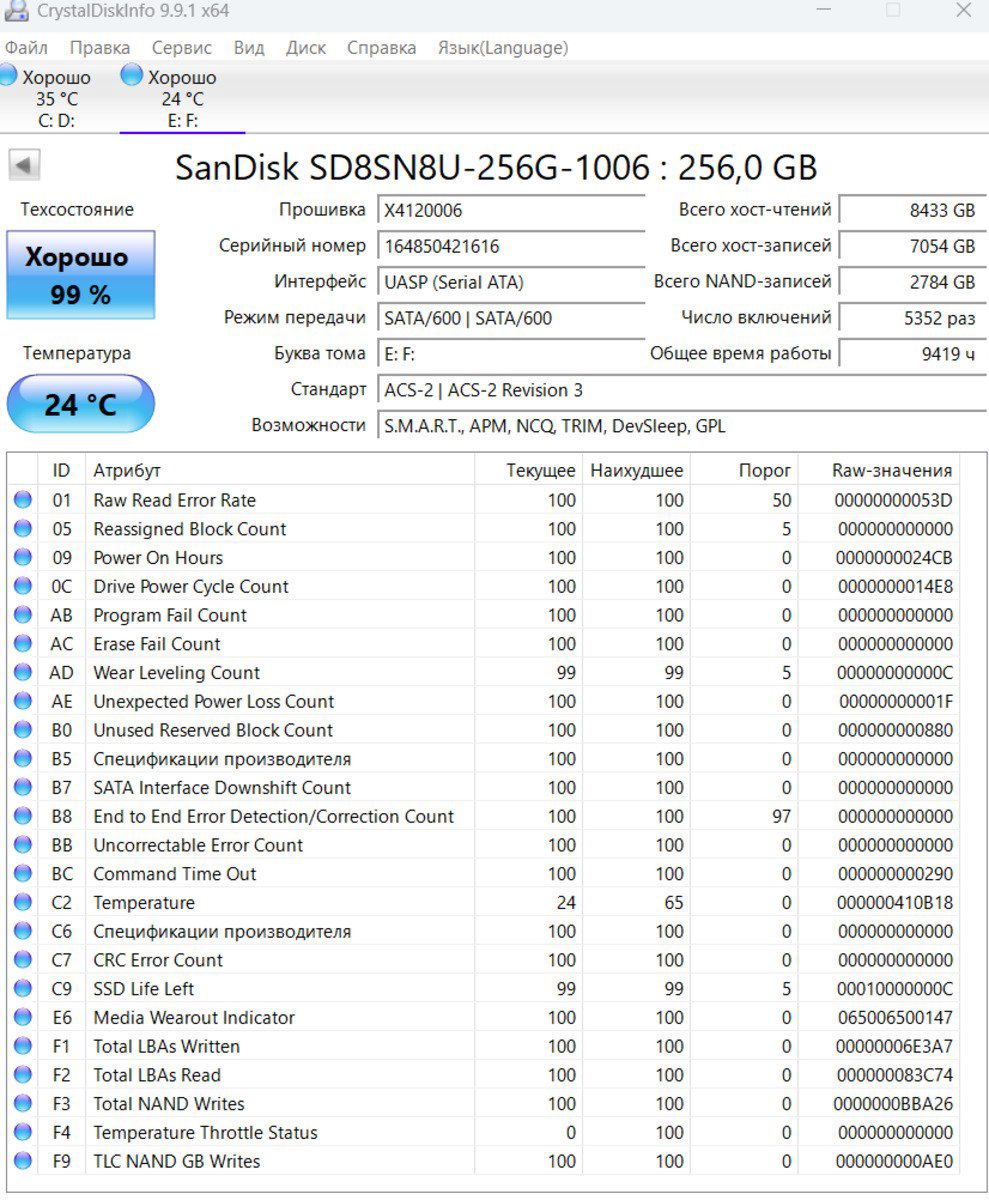
Task: Click the serial number field 164850421616
Action: (511, 246)
